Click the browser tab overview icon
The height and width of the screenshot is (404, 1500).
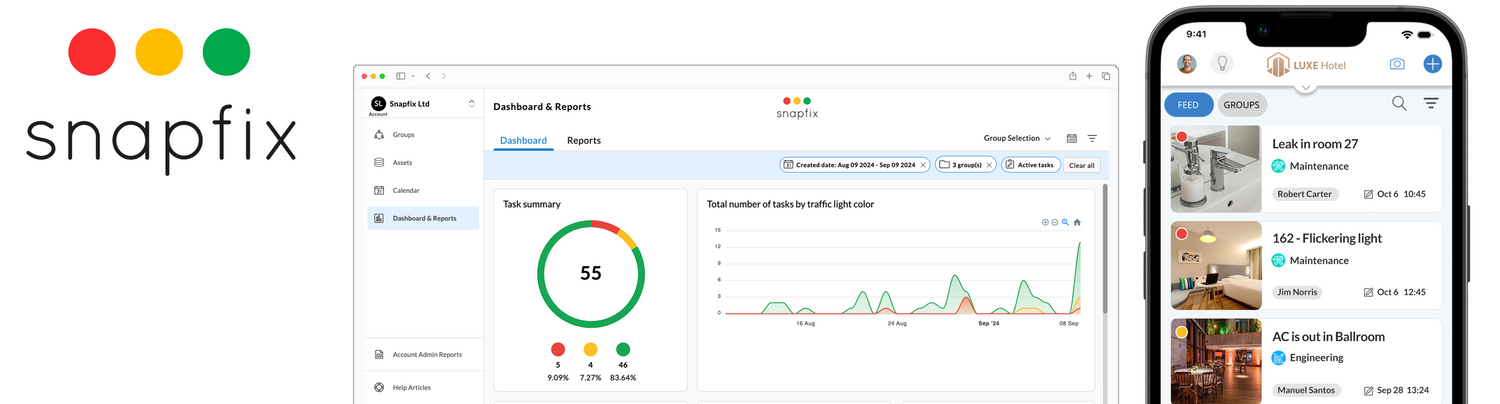[1106, 76]
